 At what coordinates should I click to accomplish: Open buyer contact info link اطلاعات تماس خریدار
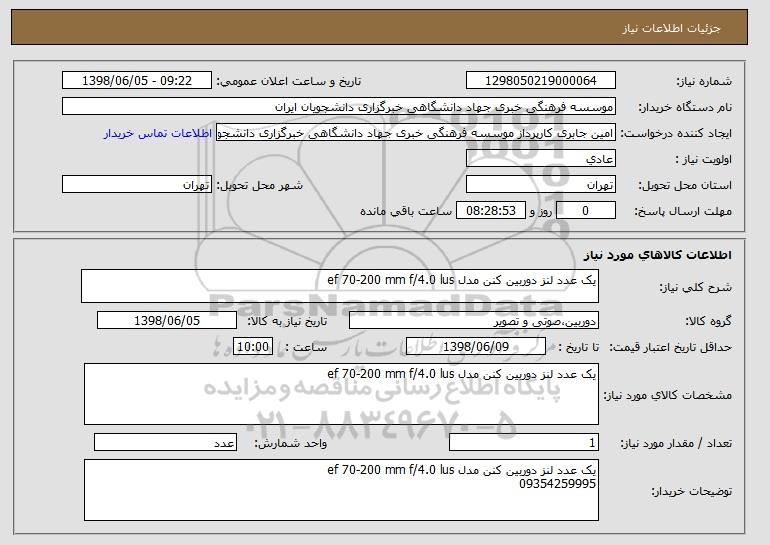click(x=158, y=134)
